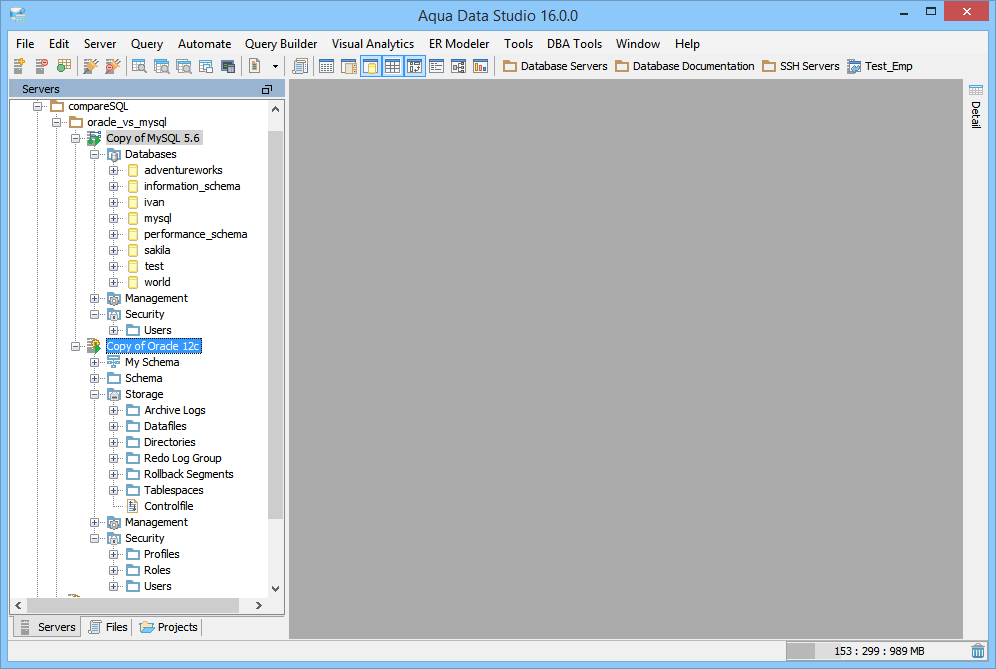Collapse the oracle_vs_mysql folder
996x669 pixels.
coord(57,122)
